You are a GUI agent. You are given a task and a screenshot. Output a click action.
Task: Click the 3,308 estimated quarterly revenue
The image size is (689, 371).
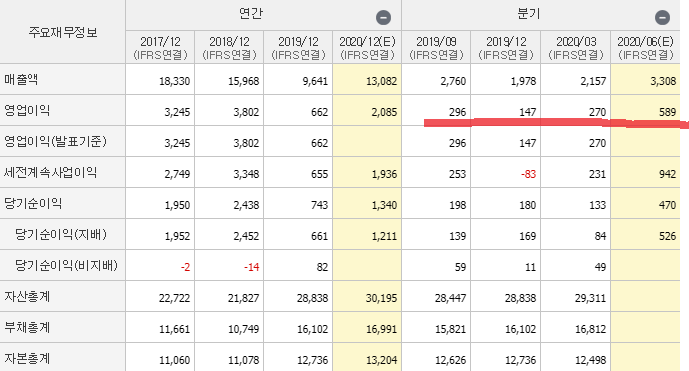pos(663,81)
